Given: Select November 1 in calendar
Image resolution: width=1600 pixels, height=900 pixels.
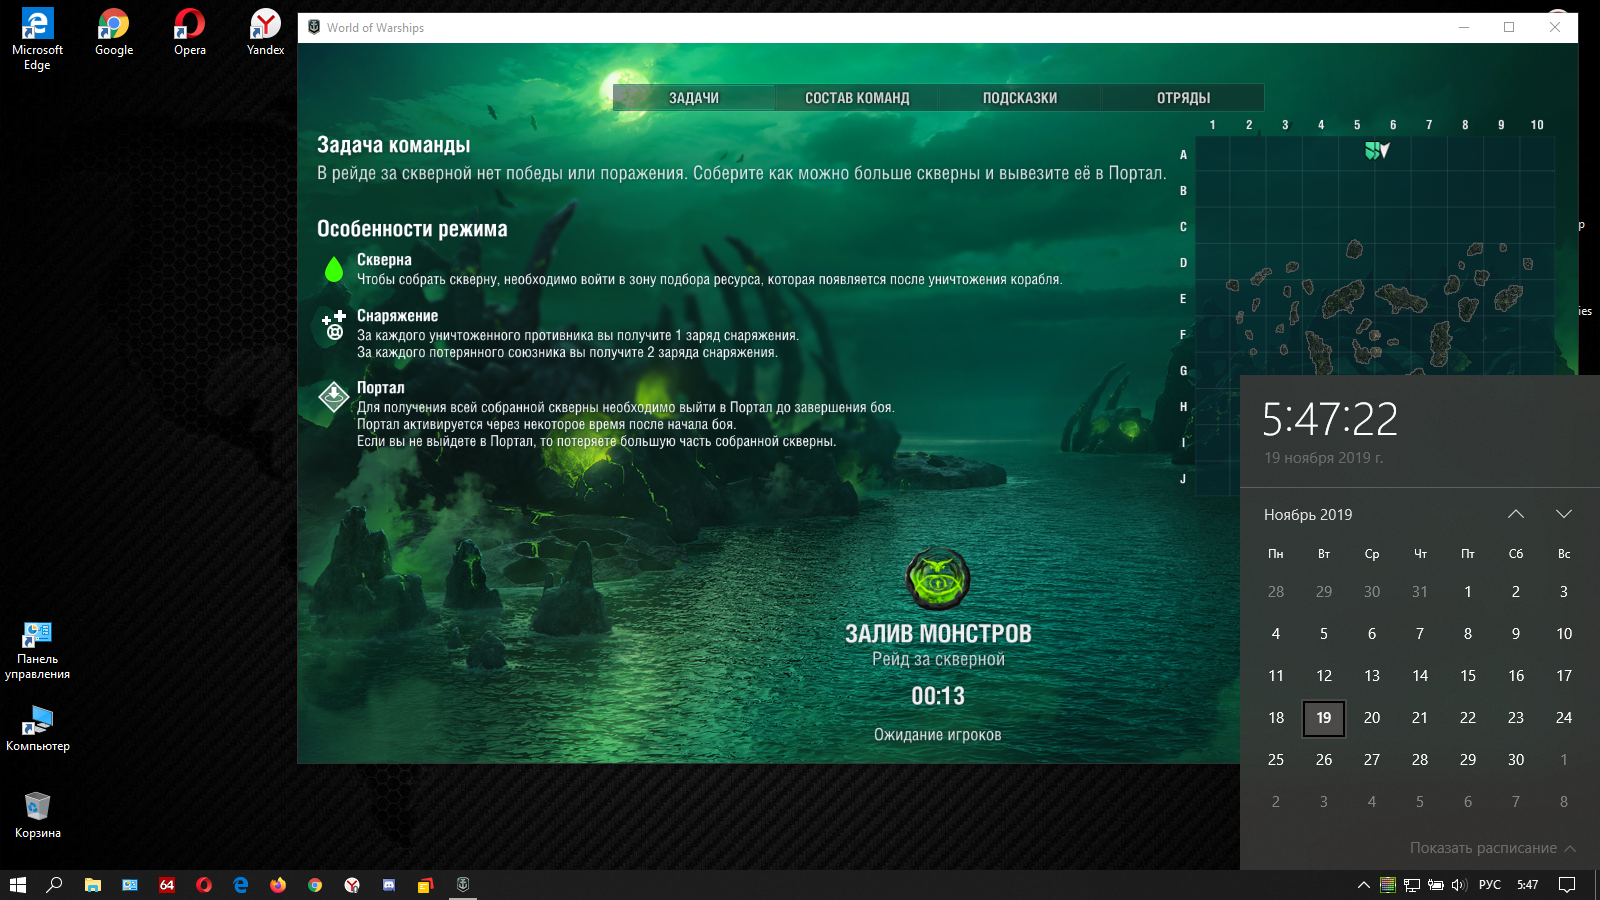Looking at the screenshot, I should click(x=1468, y=592).
